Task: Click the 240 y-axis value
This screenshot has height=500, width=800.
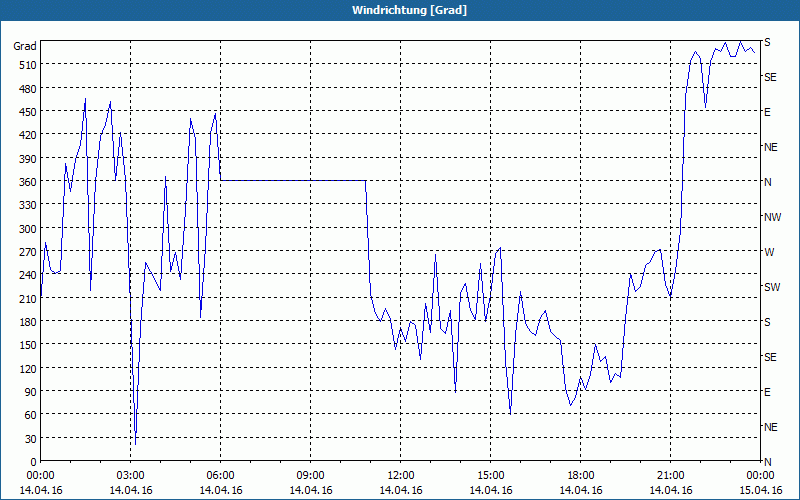Action: [x=29, y=276]
